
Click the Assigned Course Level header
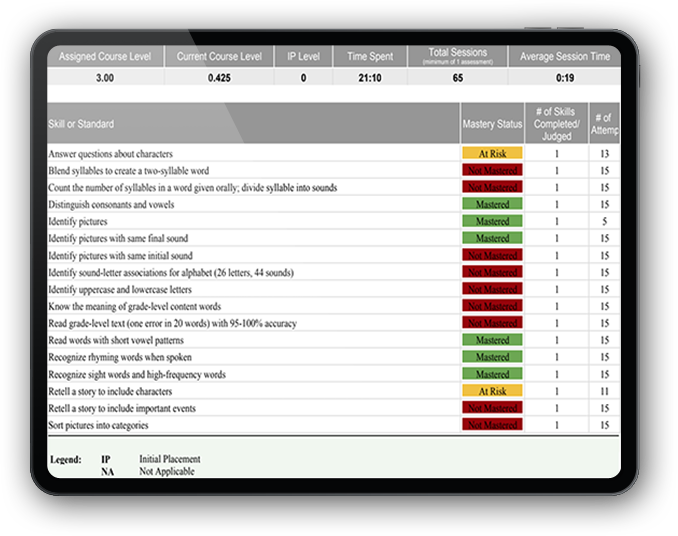[105, 57]
